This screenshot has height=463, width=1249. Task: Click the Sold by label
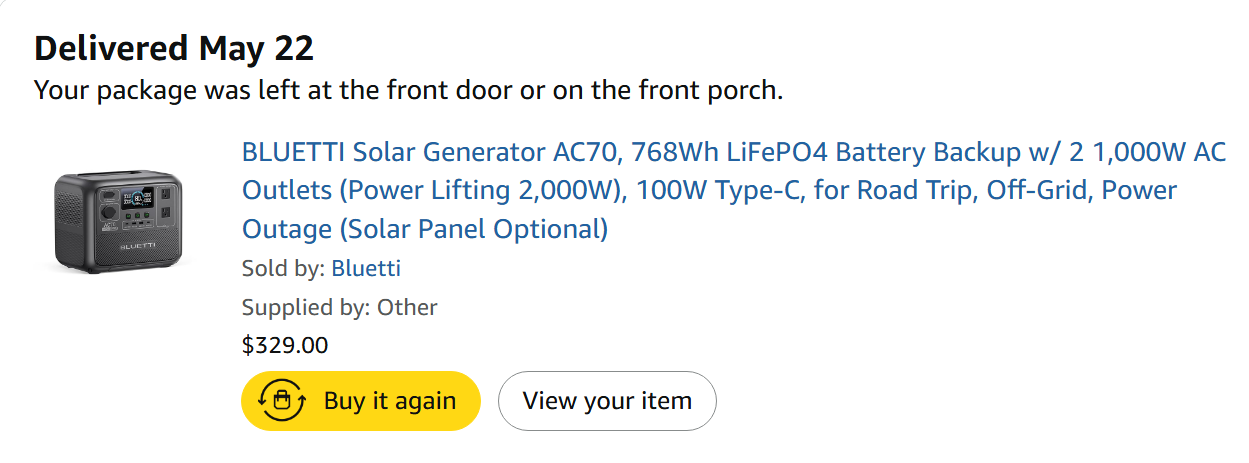point(283,268)
